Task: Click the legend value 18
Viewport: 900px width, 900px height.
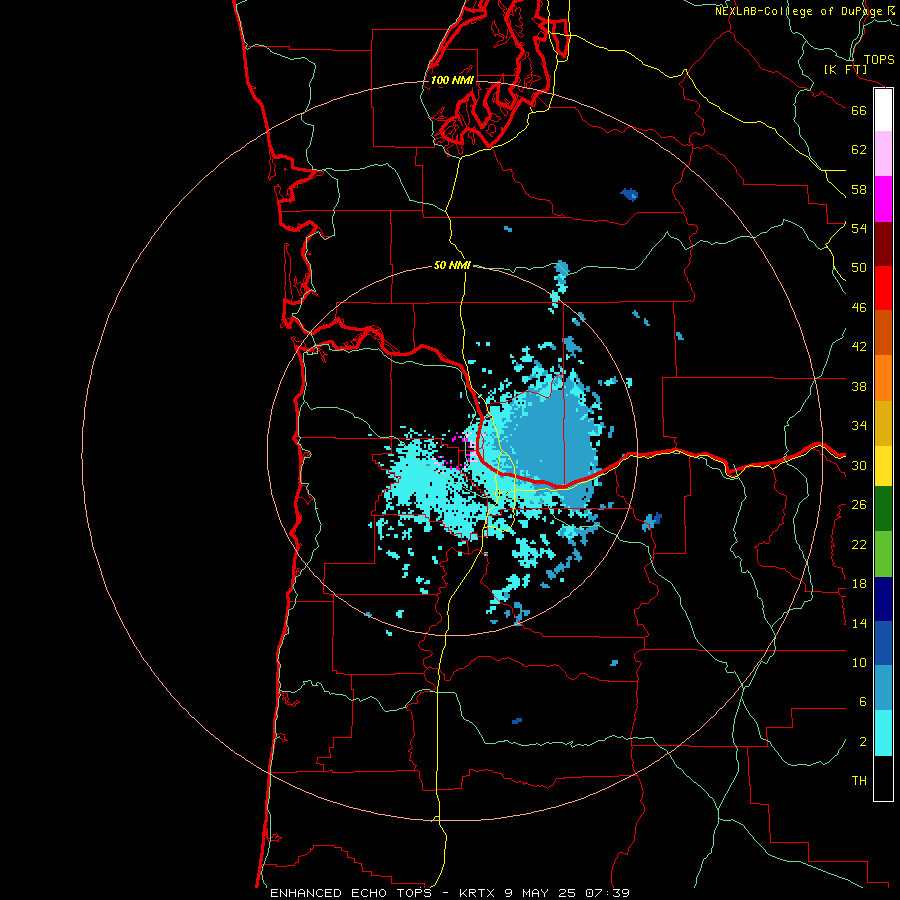Action: point(859,583)
